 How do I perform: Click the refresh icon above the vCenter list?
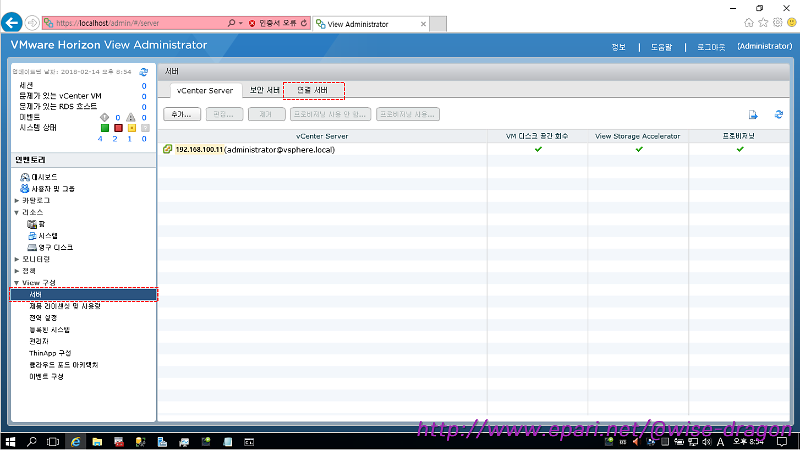point(779,115)
